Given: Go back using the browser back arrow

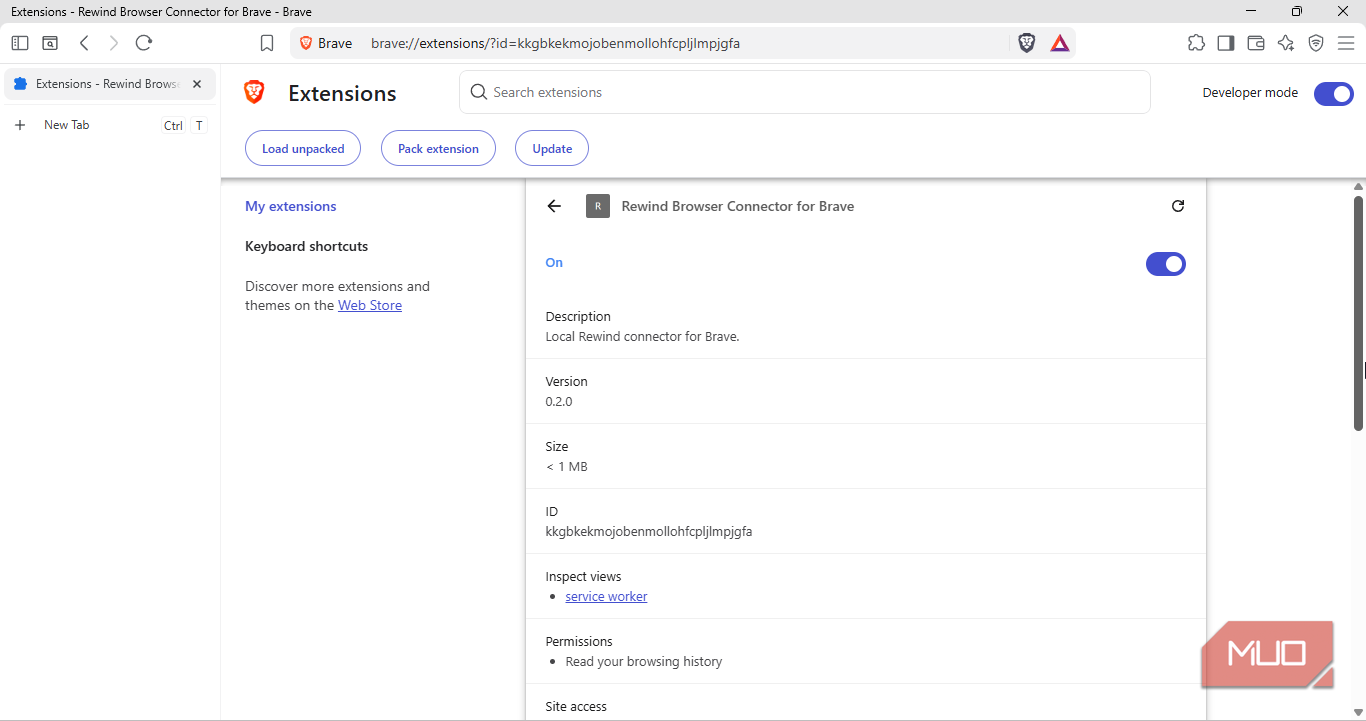Looking at the screenshot, I should 84,43.
